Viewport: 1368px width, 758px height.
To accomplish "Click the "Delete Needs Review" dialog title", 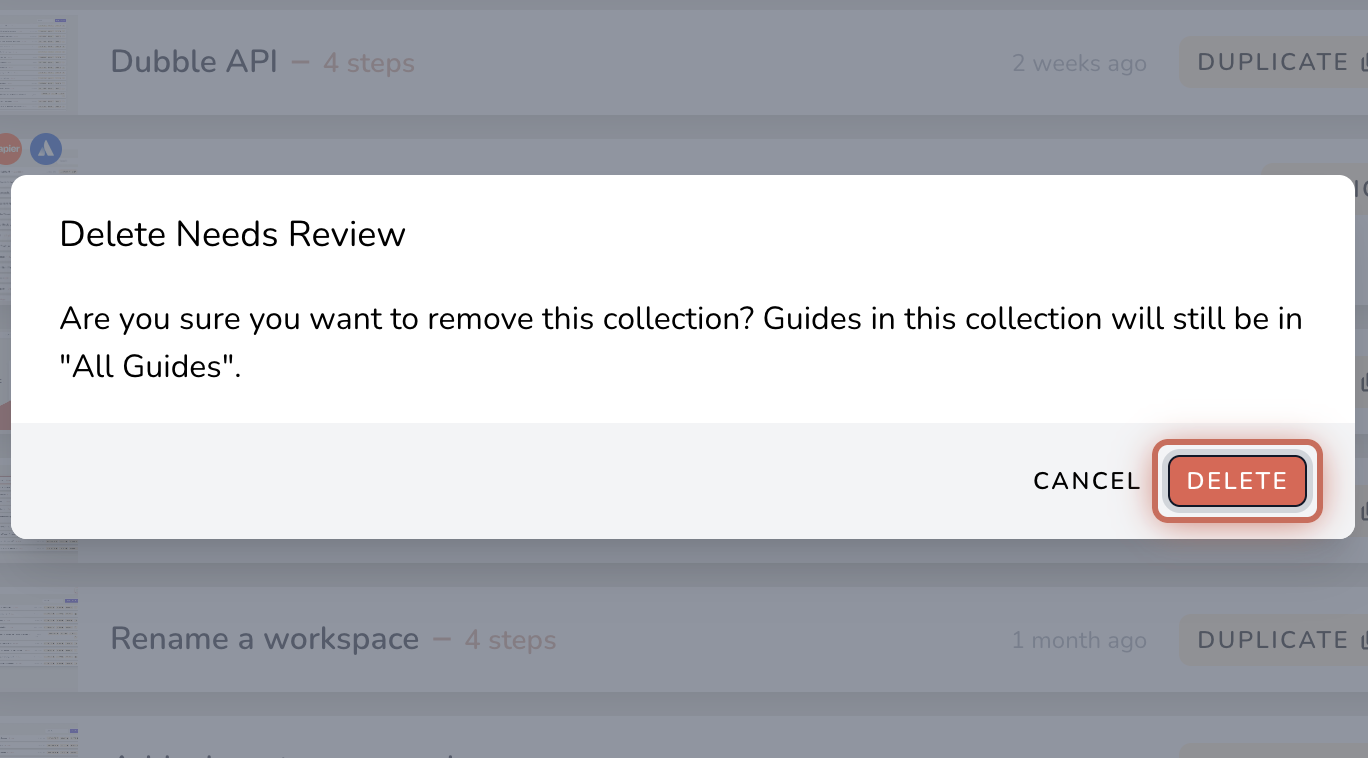I will (233, 234).
